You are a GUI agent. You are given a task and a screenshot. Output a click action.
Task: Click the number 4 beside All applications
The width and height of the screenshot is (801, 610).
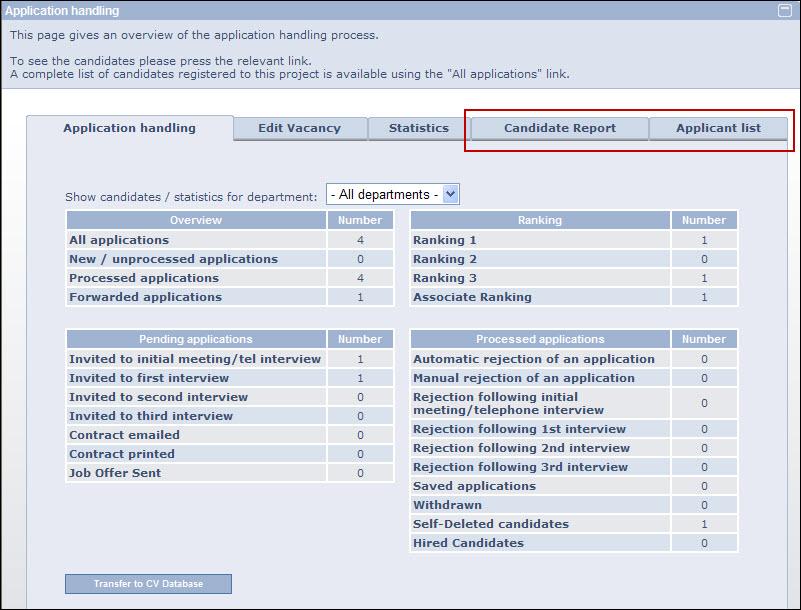click(x=360, y=240)
